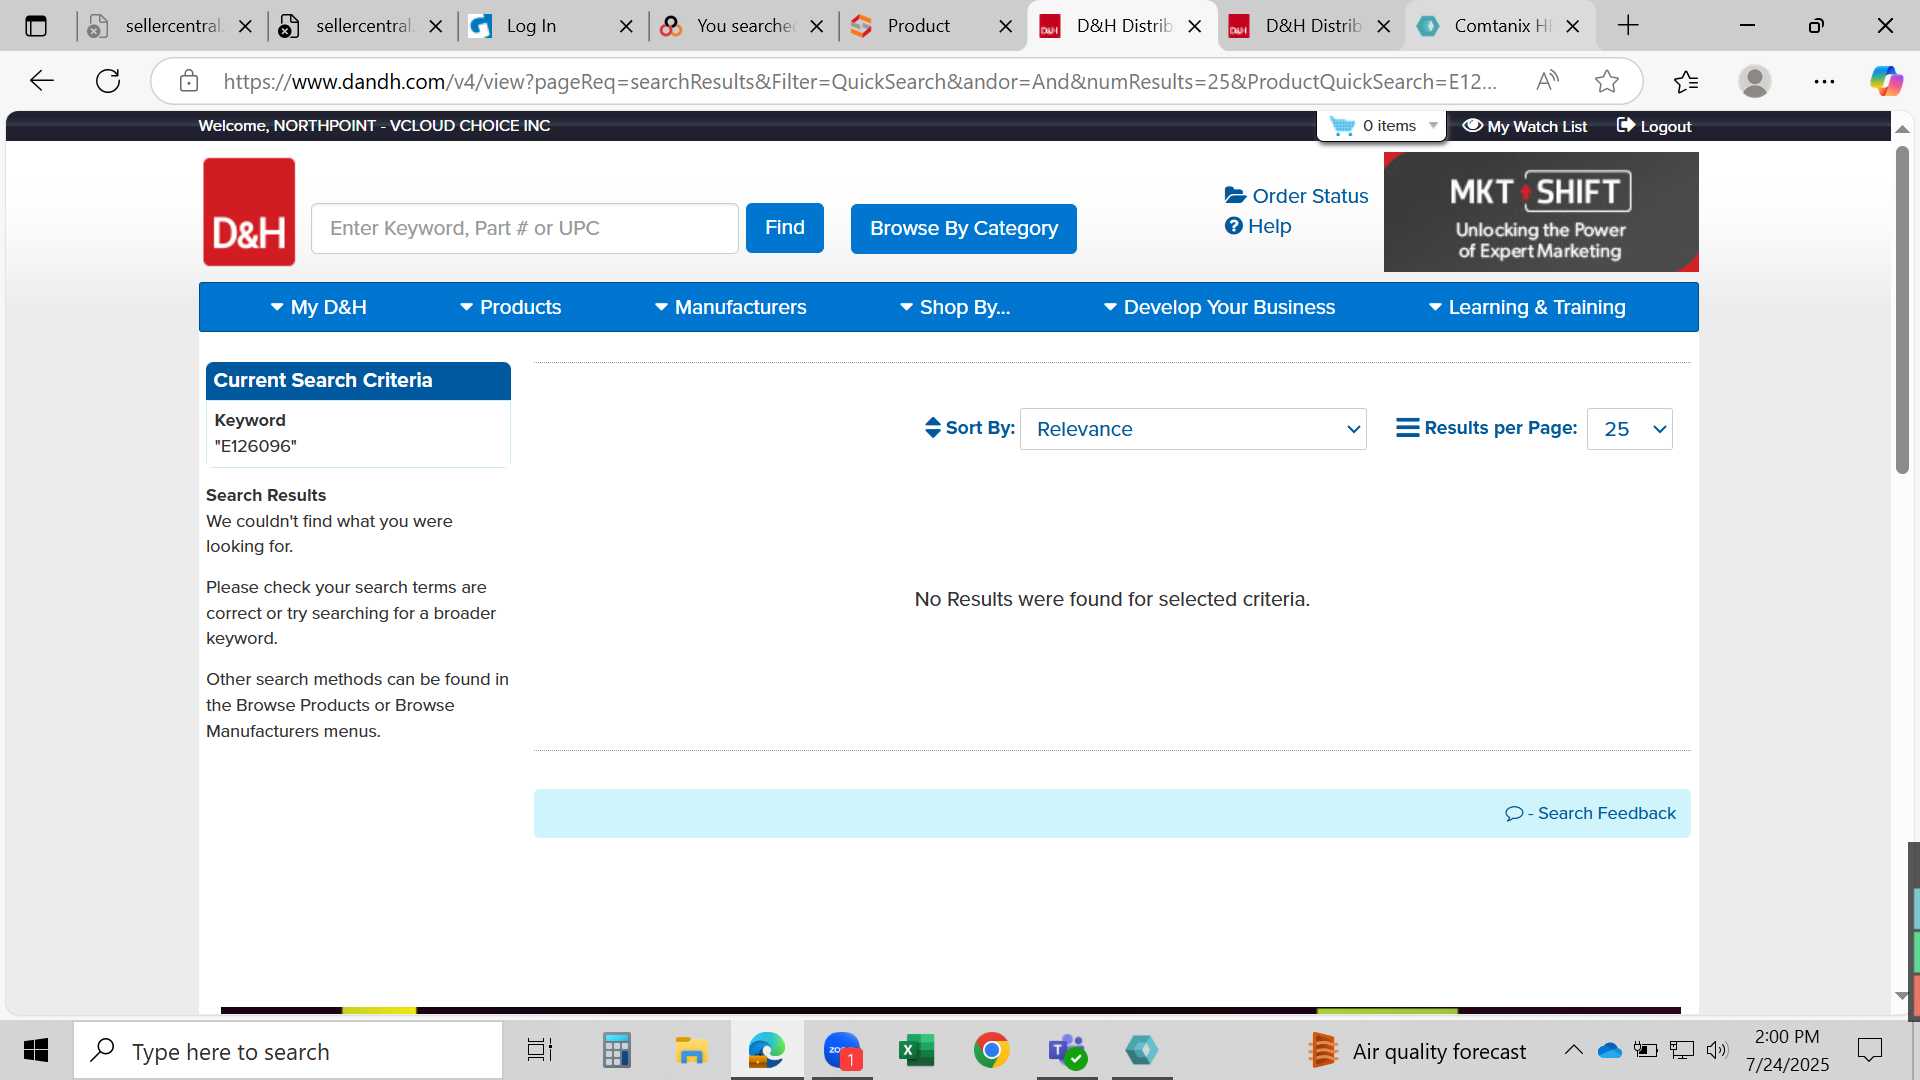Open the Favorites list icon

[1686, 81]
